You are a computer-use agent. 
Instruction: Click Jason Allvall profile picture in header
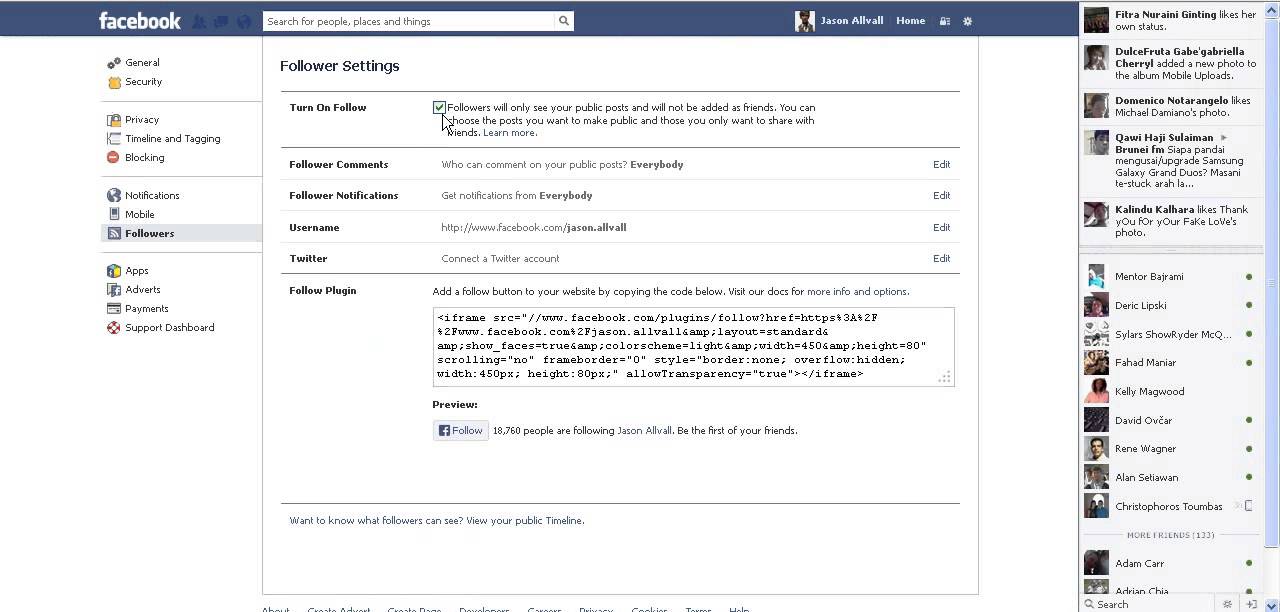pos(805,21)
